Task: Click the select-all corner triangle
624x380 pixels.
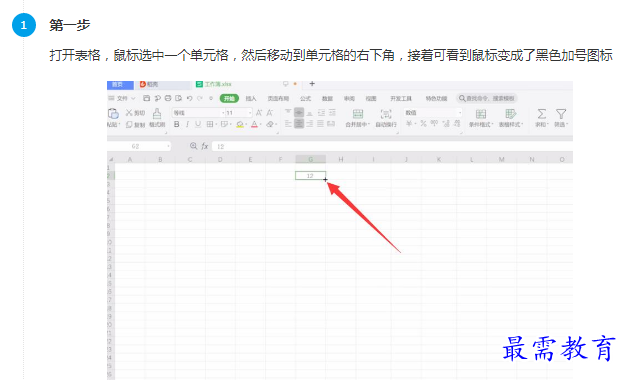Action: click(x=111, y=159)
